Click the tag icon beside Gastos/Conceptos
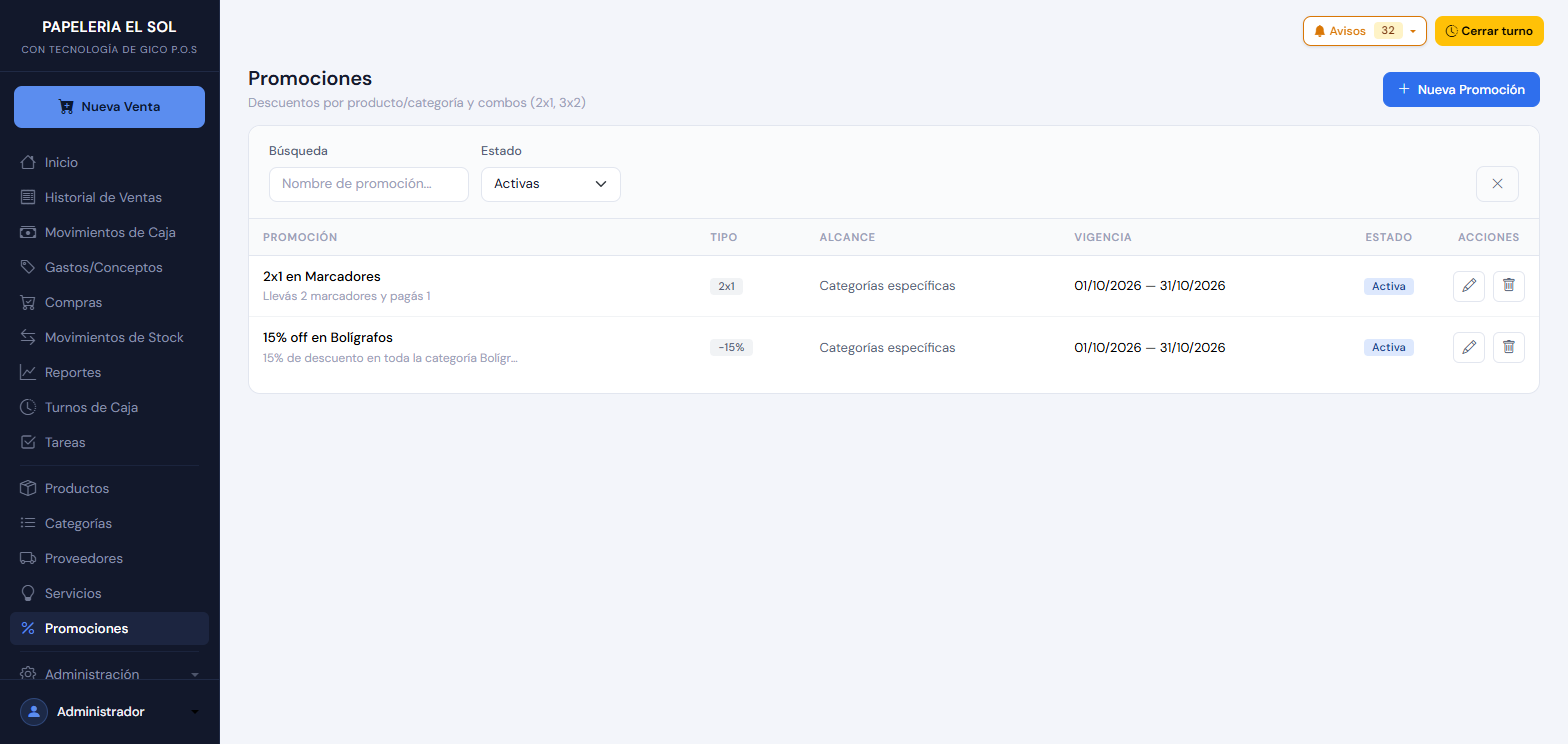Viewport: 1568px width, 744px height. [x=28, y=267]
